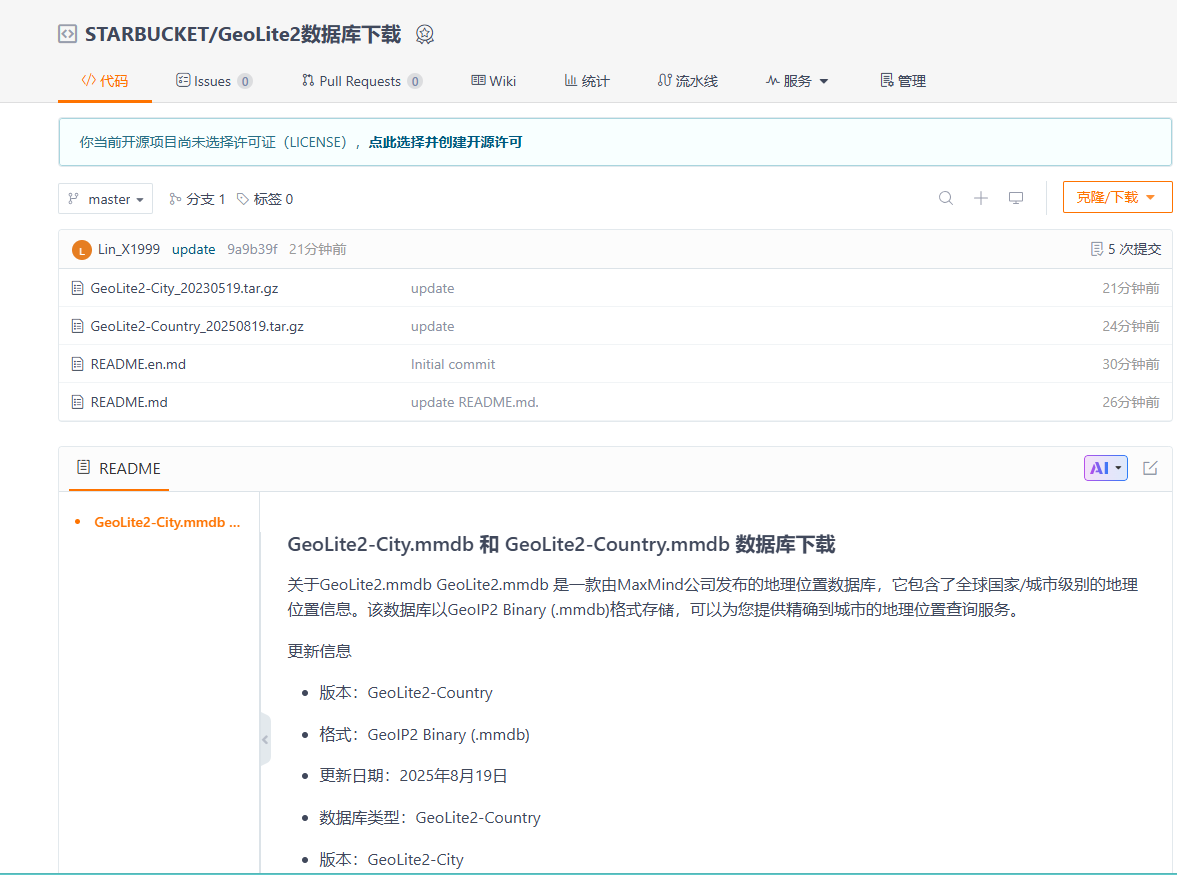Image resolution: width=1177 pixels, height=875 pixels.
Task: Expand the 克隆/下载 dropdown
Action: click(x=1117, y=197)
